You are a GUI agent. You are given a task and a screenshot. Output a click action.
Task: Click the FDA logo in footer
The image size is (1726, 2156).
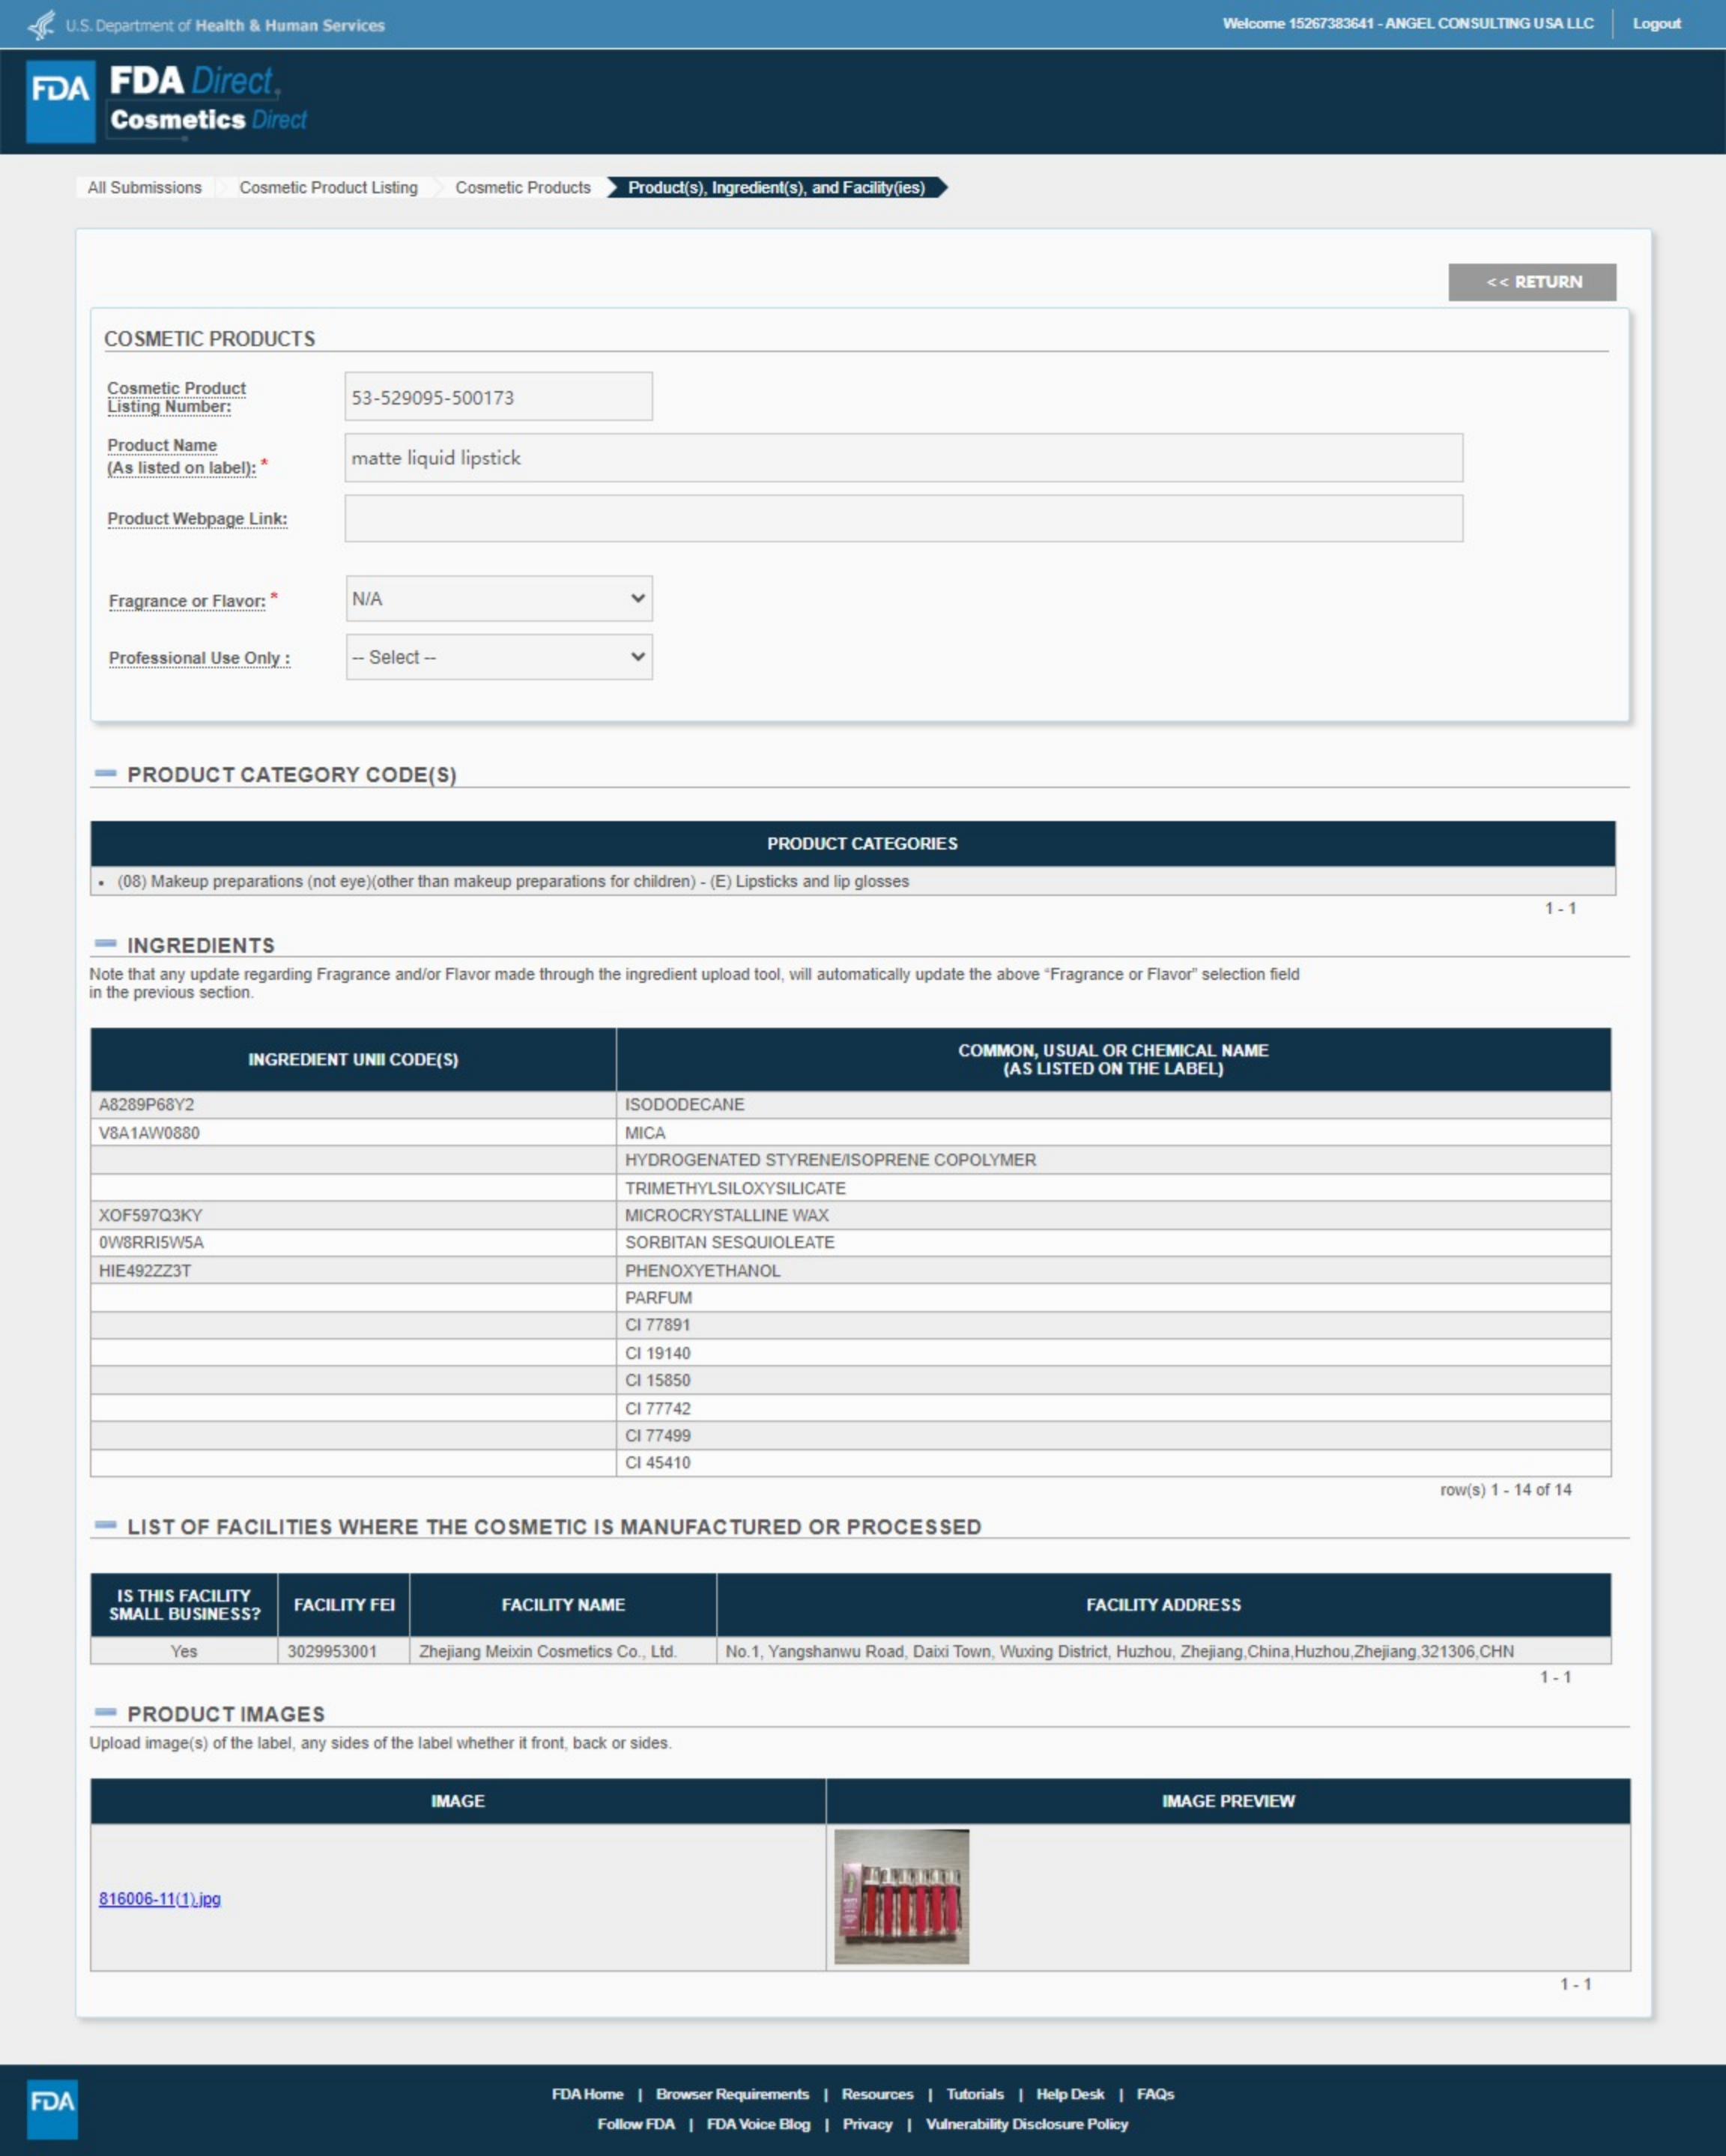[51, 2109]
